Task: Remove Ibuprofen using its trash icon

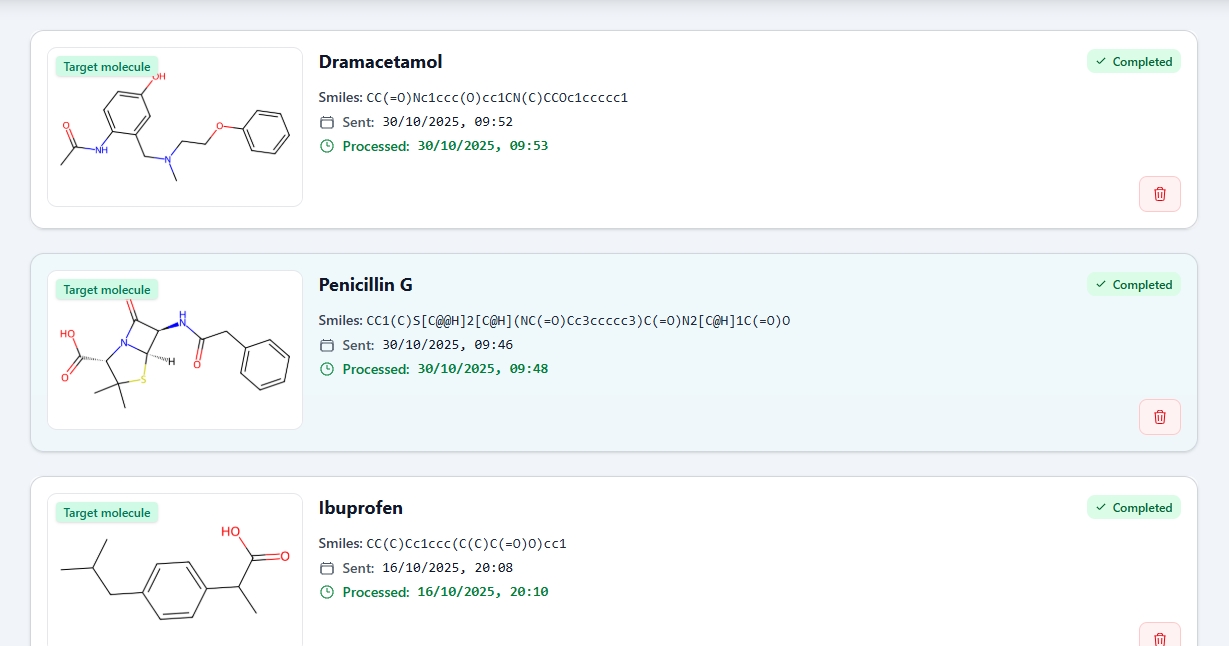Action: point(1159,637)
